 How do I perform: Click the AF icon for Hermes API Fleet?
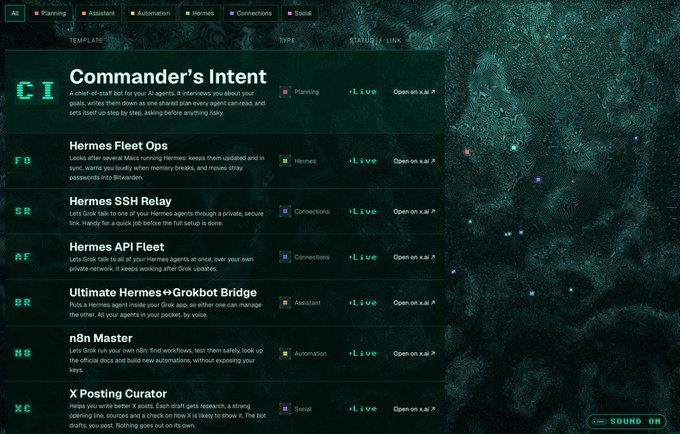point(23,257)
